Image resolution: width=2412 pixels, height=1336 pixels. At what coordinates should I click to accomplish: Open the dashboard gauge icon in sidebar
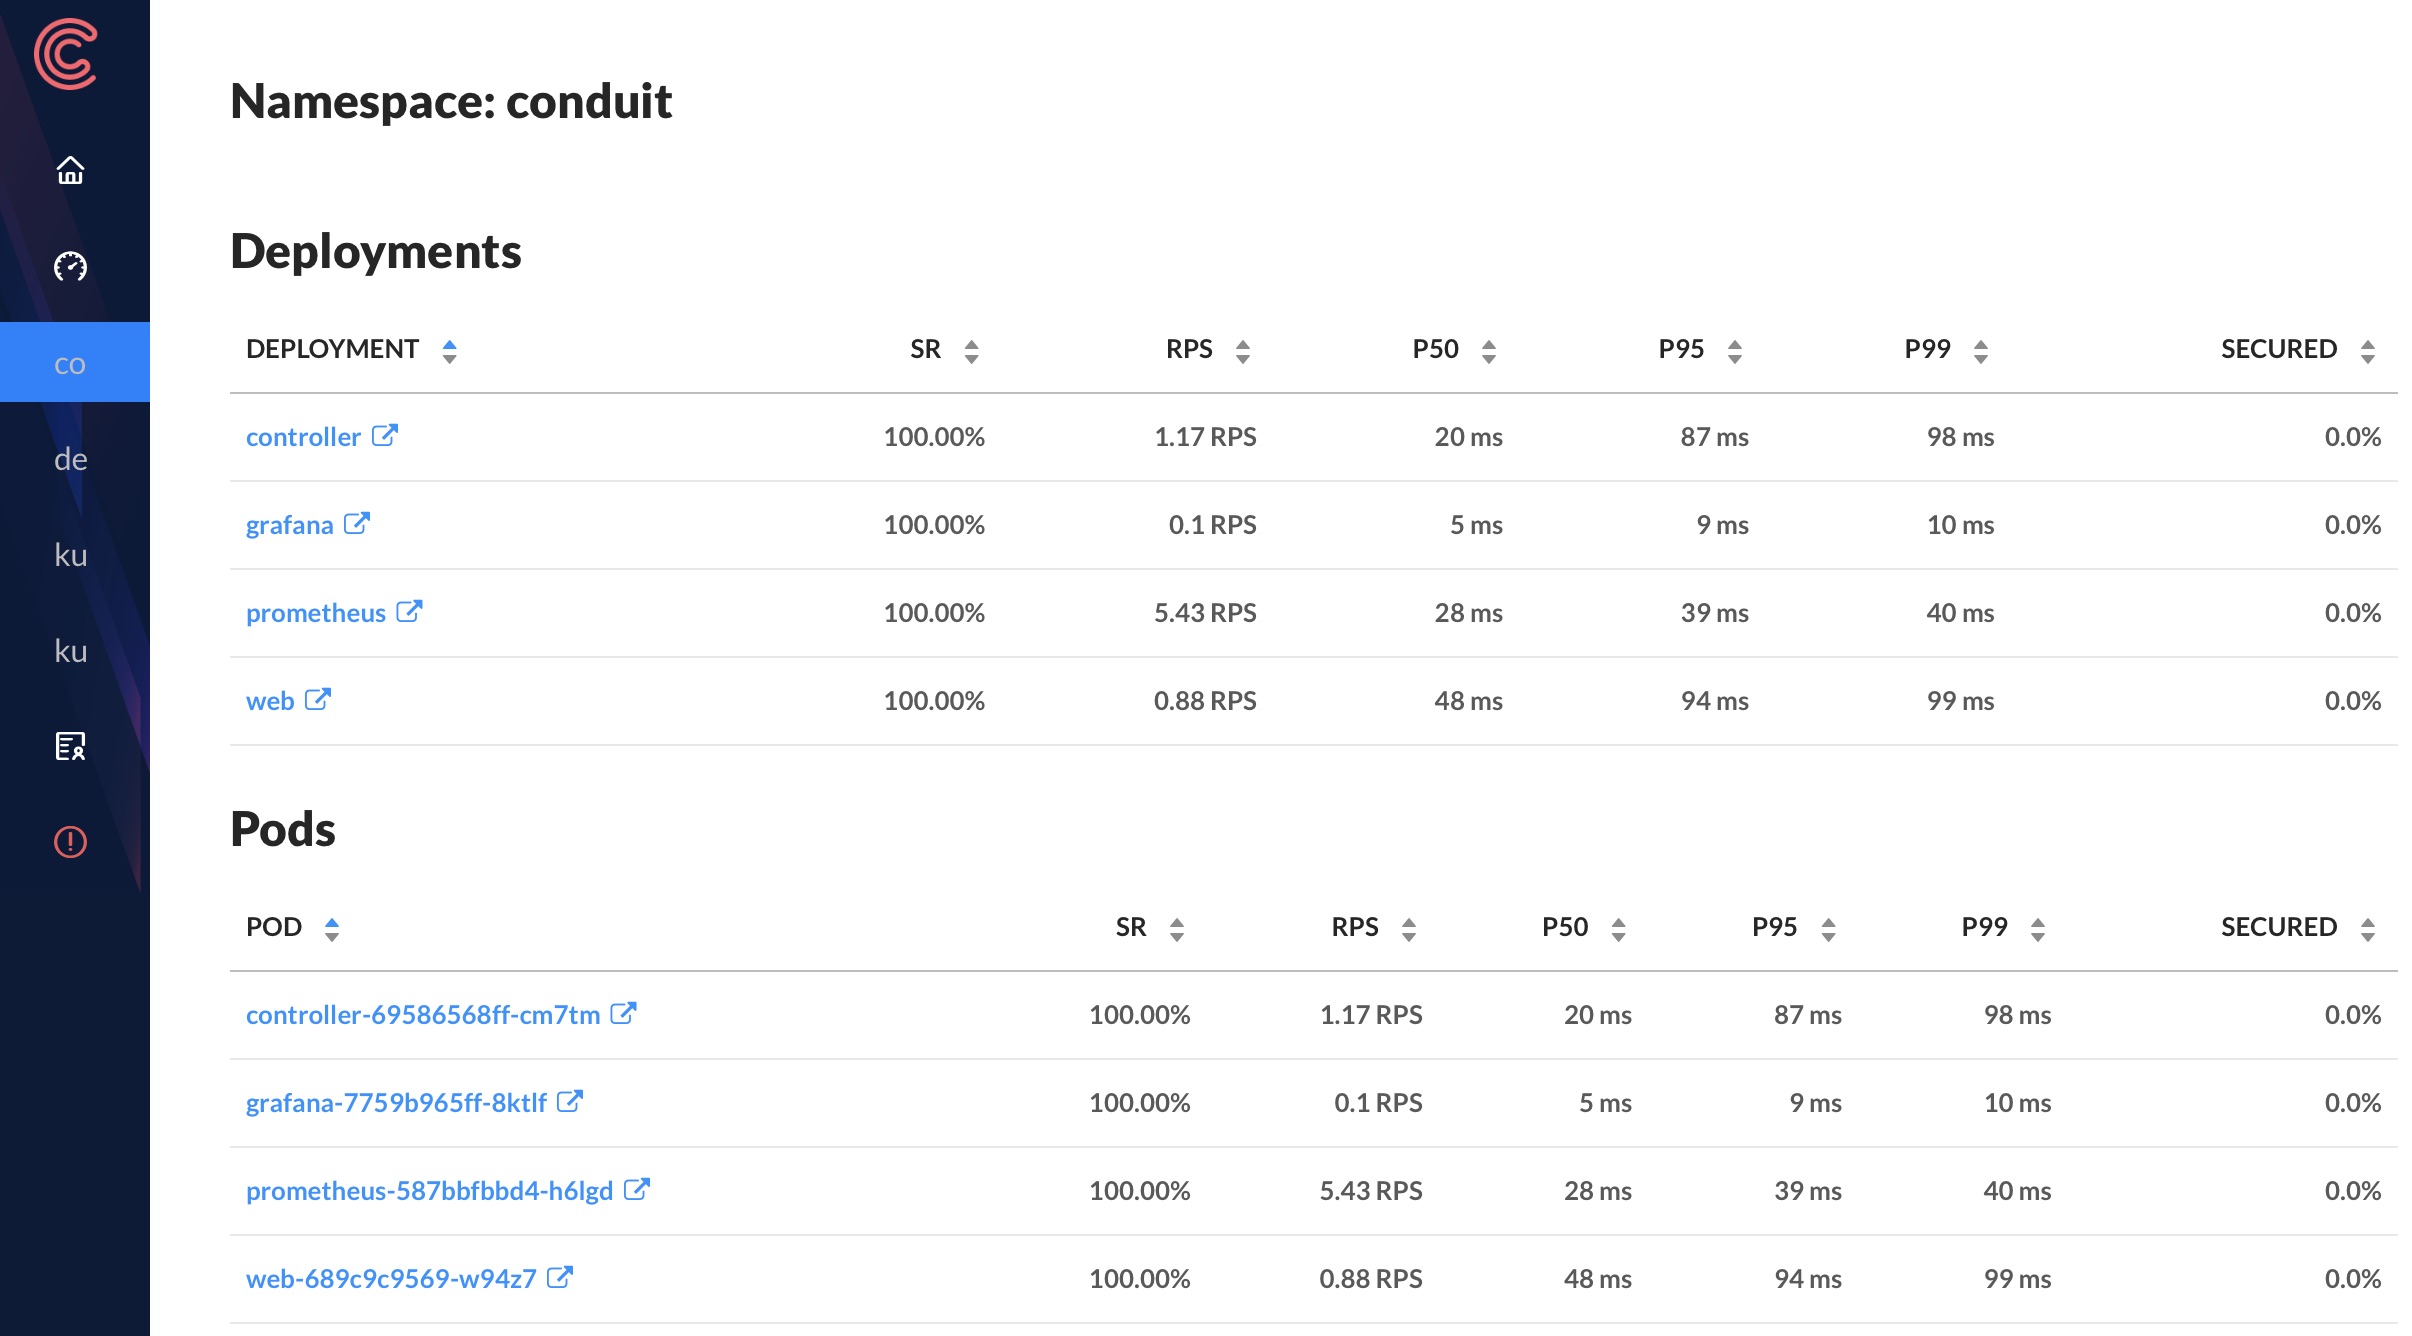click(x=70, y=266)
